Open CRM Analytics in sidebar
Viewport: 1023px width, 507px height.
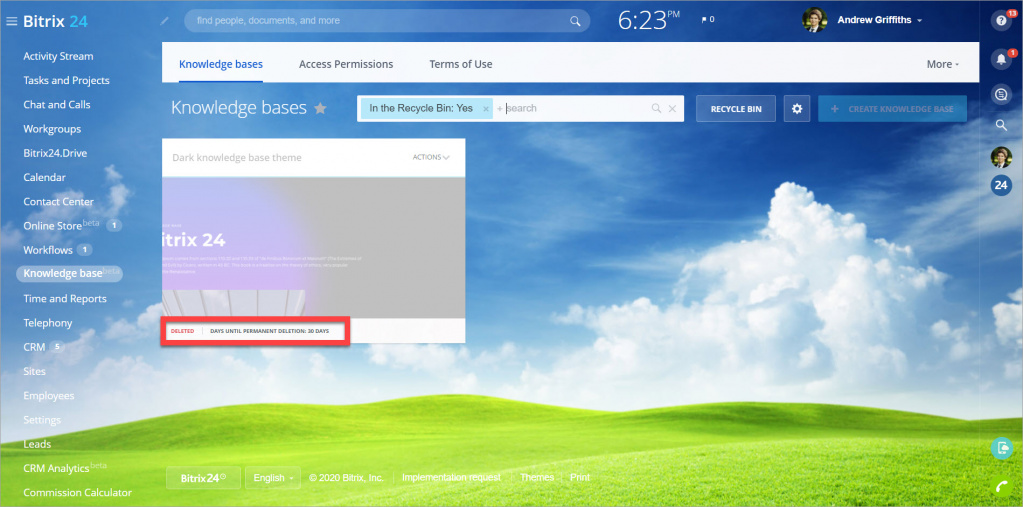(x=56, y=469)
